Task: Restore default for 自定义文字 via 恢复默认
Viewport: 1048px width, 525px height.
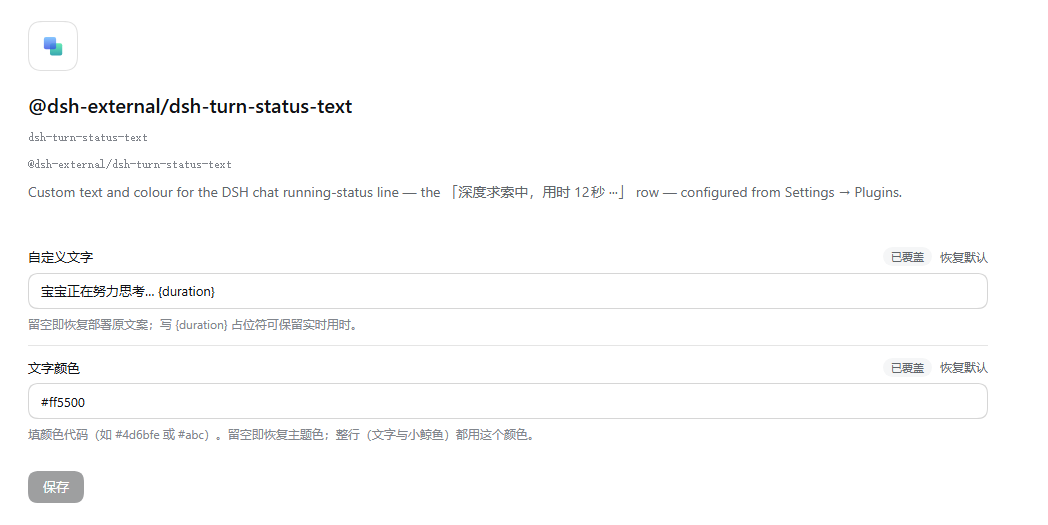Action: coord(963,257)
